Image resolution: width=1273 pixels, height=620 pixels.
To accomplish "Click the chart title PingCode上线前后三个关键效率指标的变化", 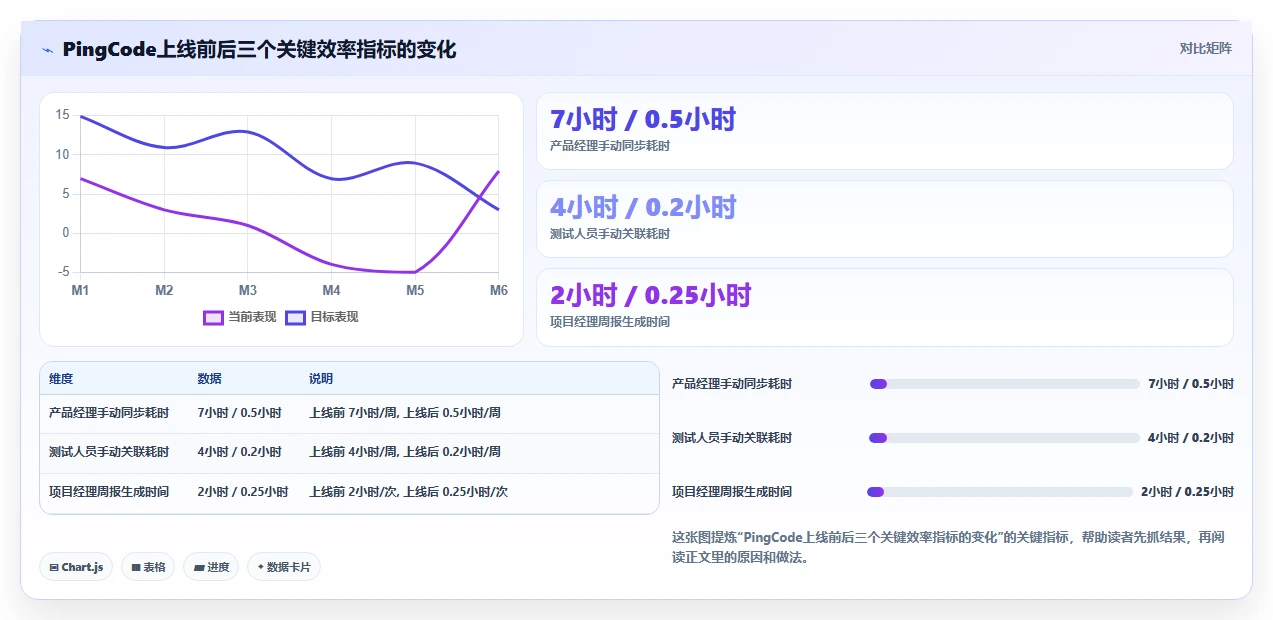I will click(x=259, y=50).
